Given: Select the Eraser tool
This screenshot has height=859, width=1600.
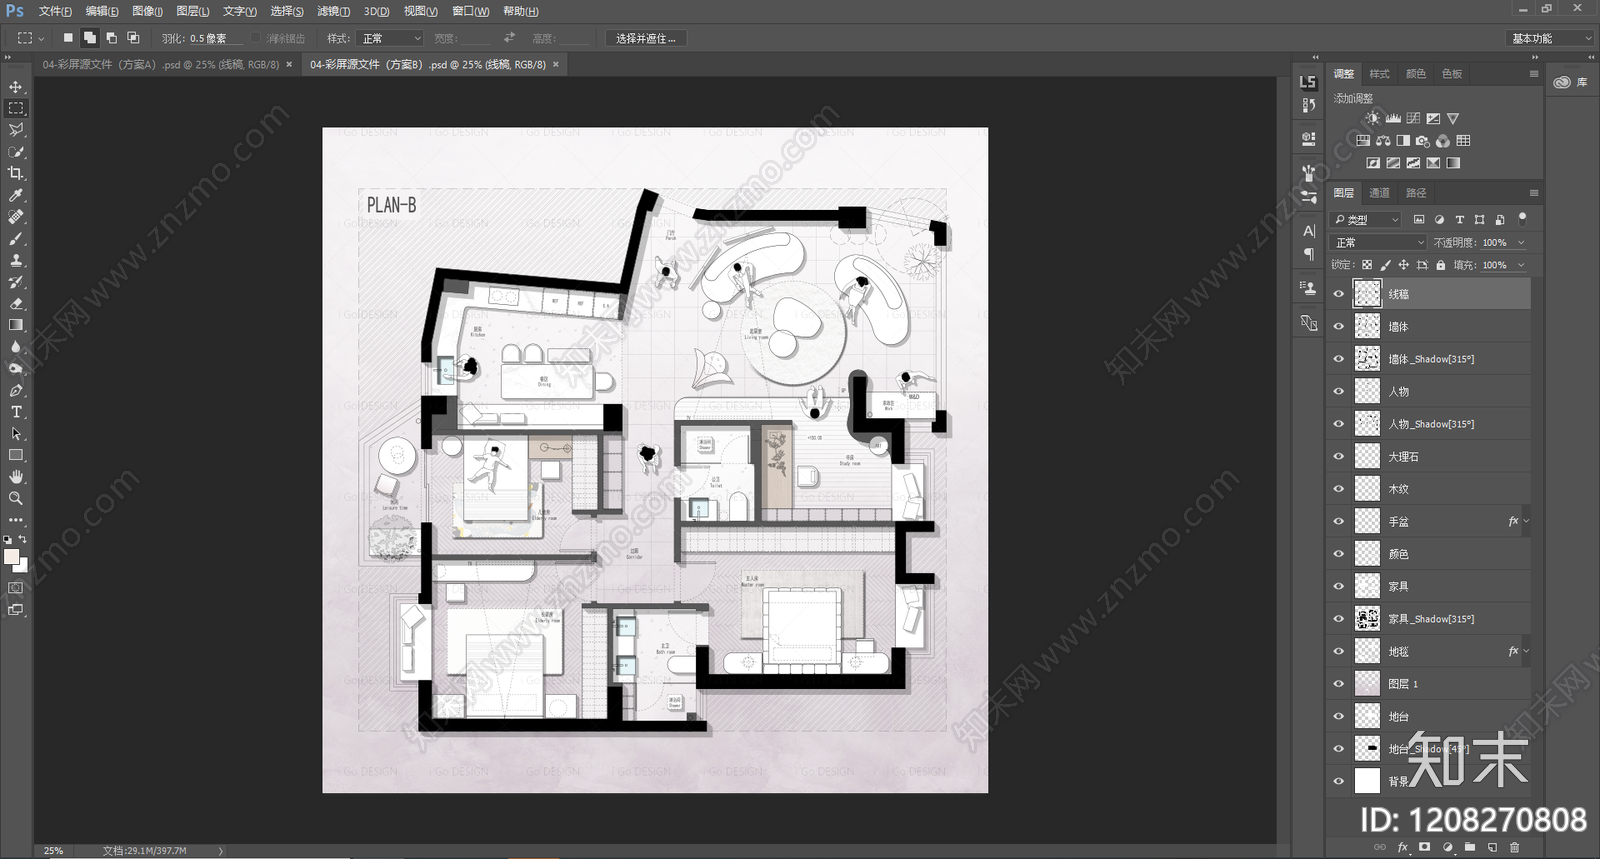Looking at the screenshot, I should [x=16, y=303].
